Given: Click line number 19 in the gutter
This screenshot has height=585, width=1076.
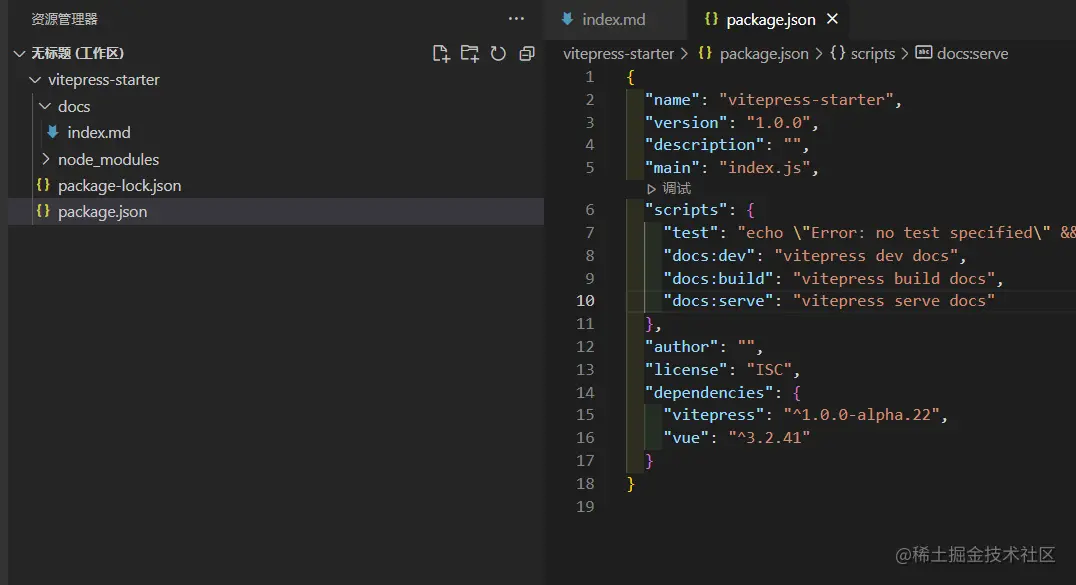Looking at the screenshot, I should pyautogui.click(x=585, y=507).
